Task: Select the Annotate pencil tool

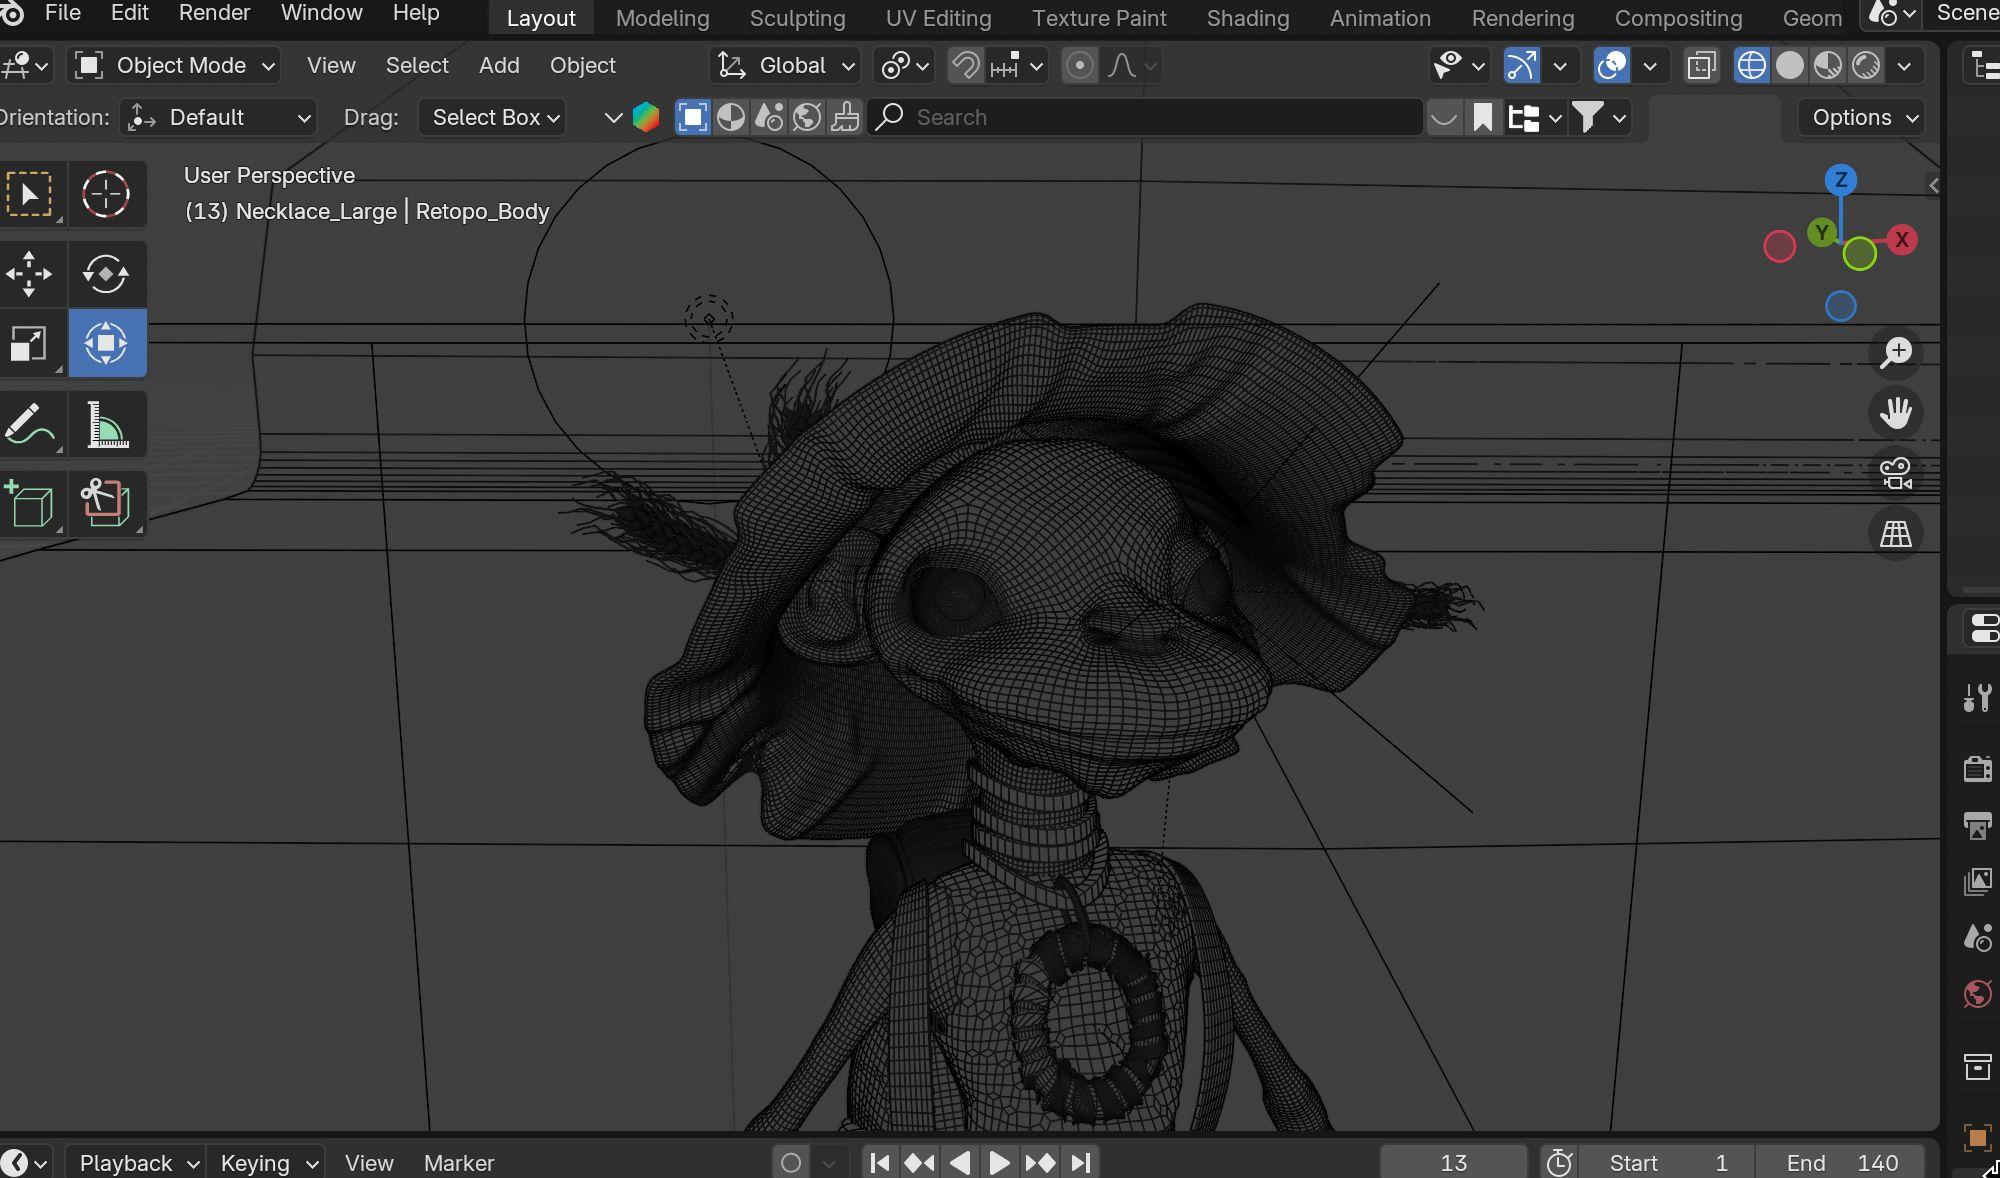Action: click(29, 425)
